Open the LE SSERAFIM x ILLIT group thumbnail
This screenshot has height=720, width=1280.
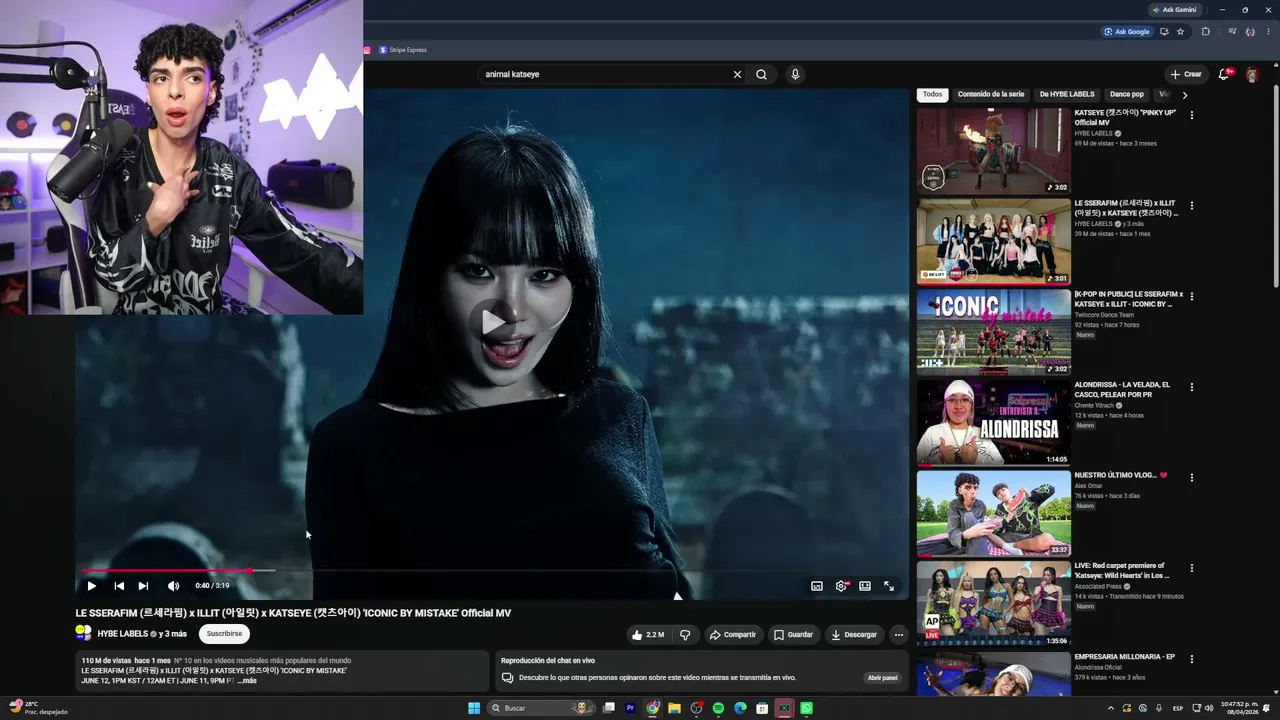(x=993, y=241)
